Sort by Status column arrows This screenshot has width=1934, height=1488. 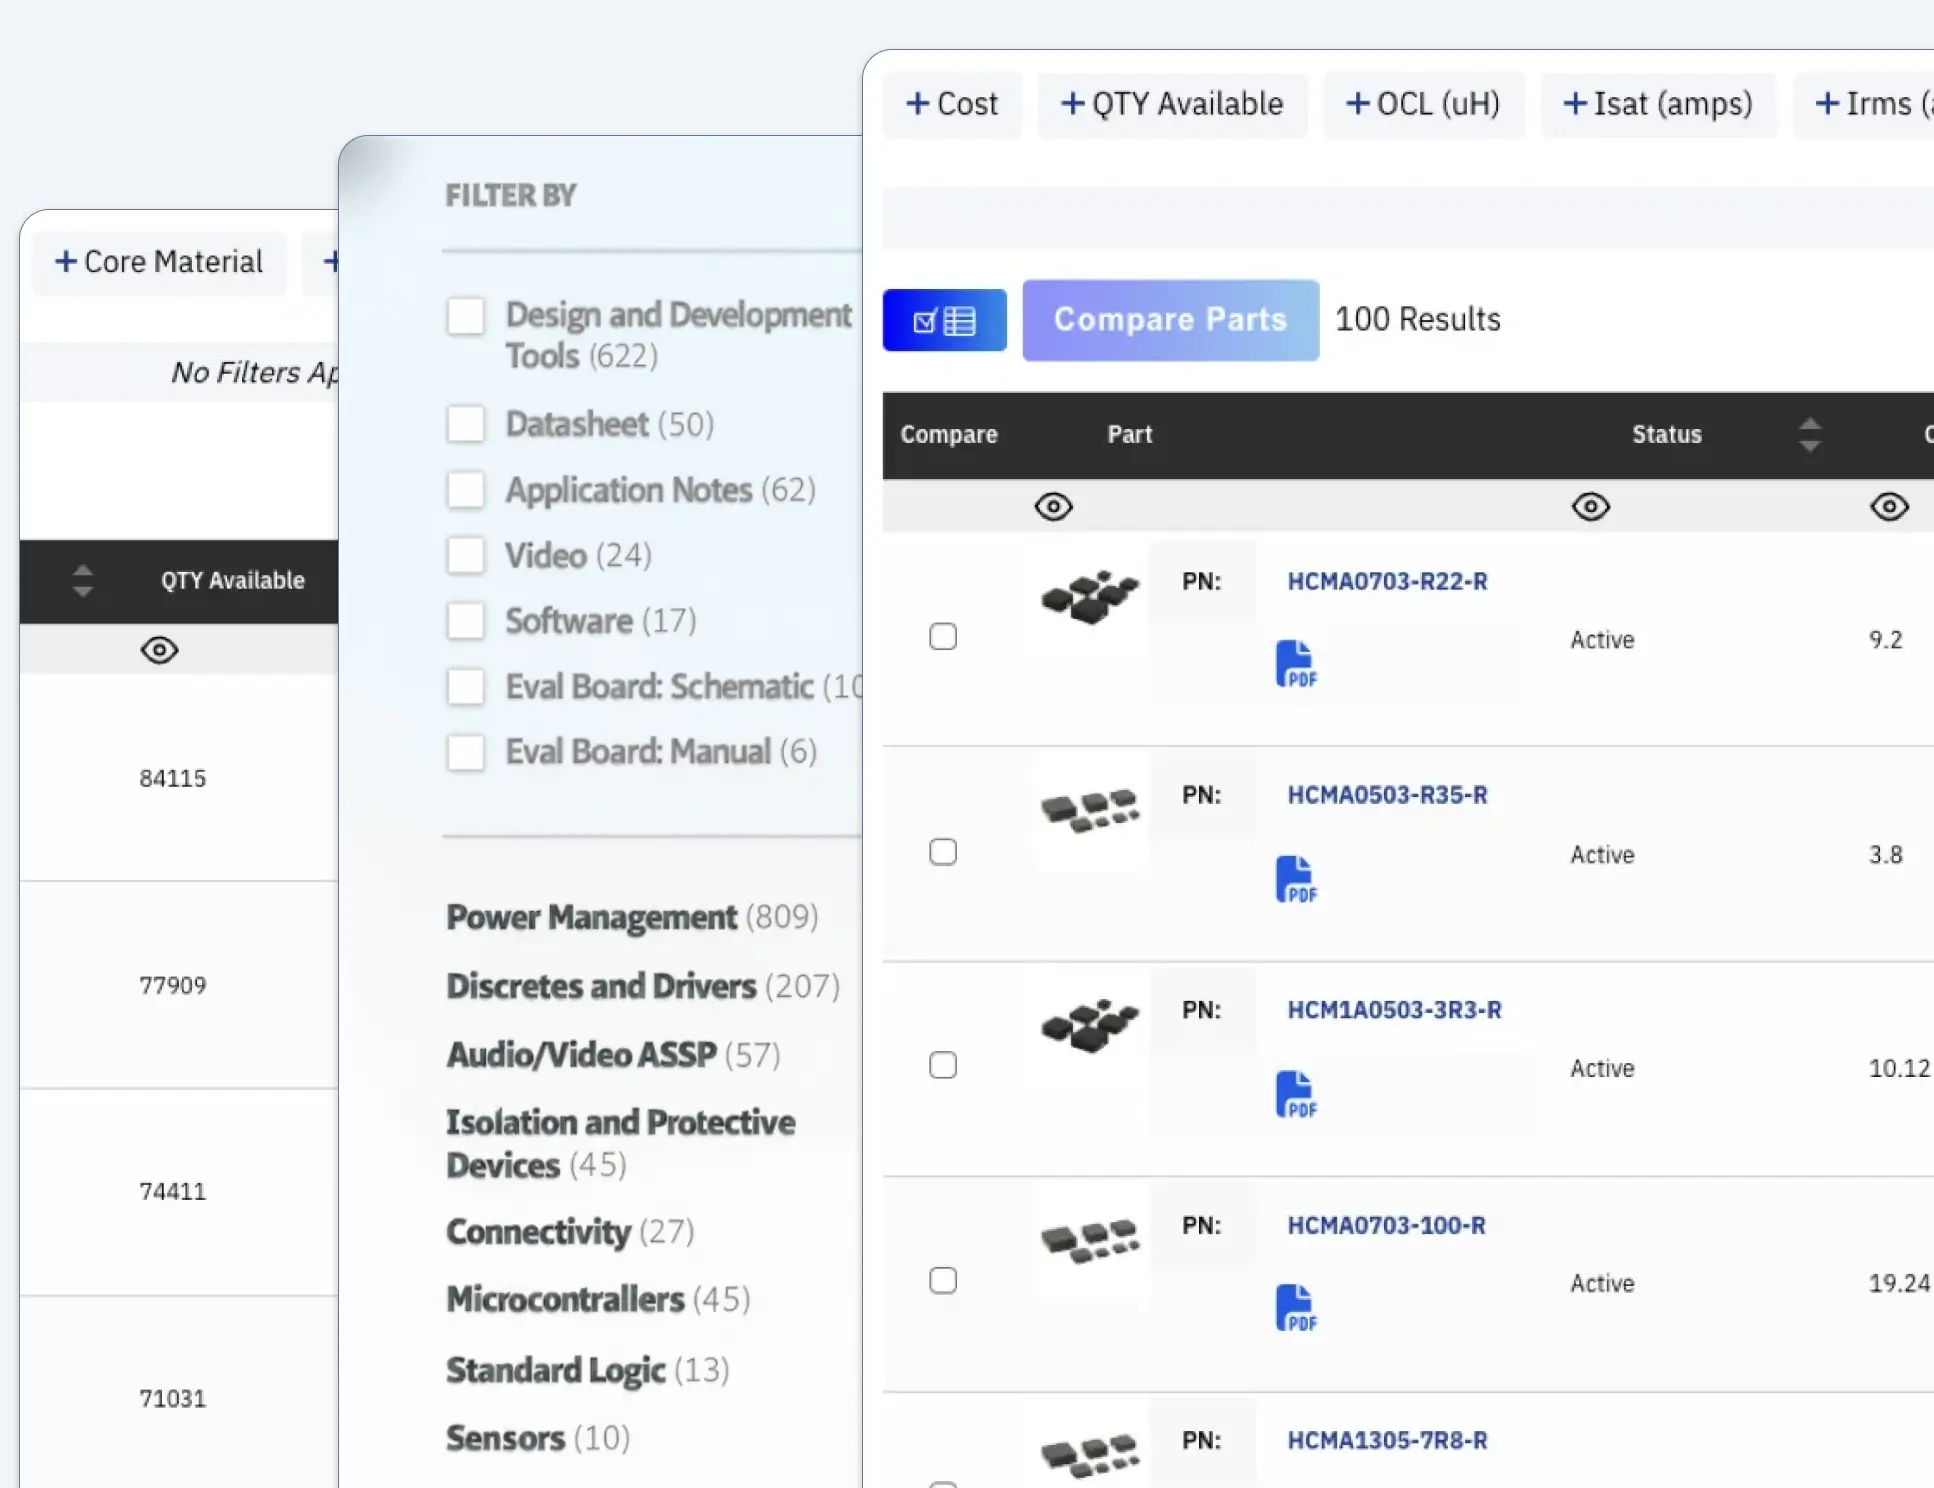(x=1809, y=435)
